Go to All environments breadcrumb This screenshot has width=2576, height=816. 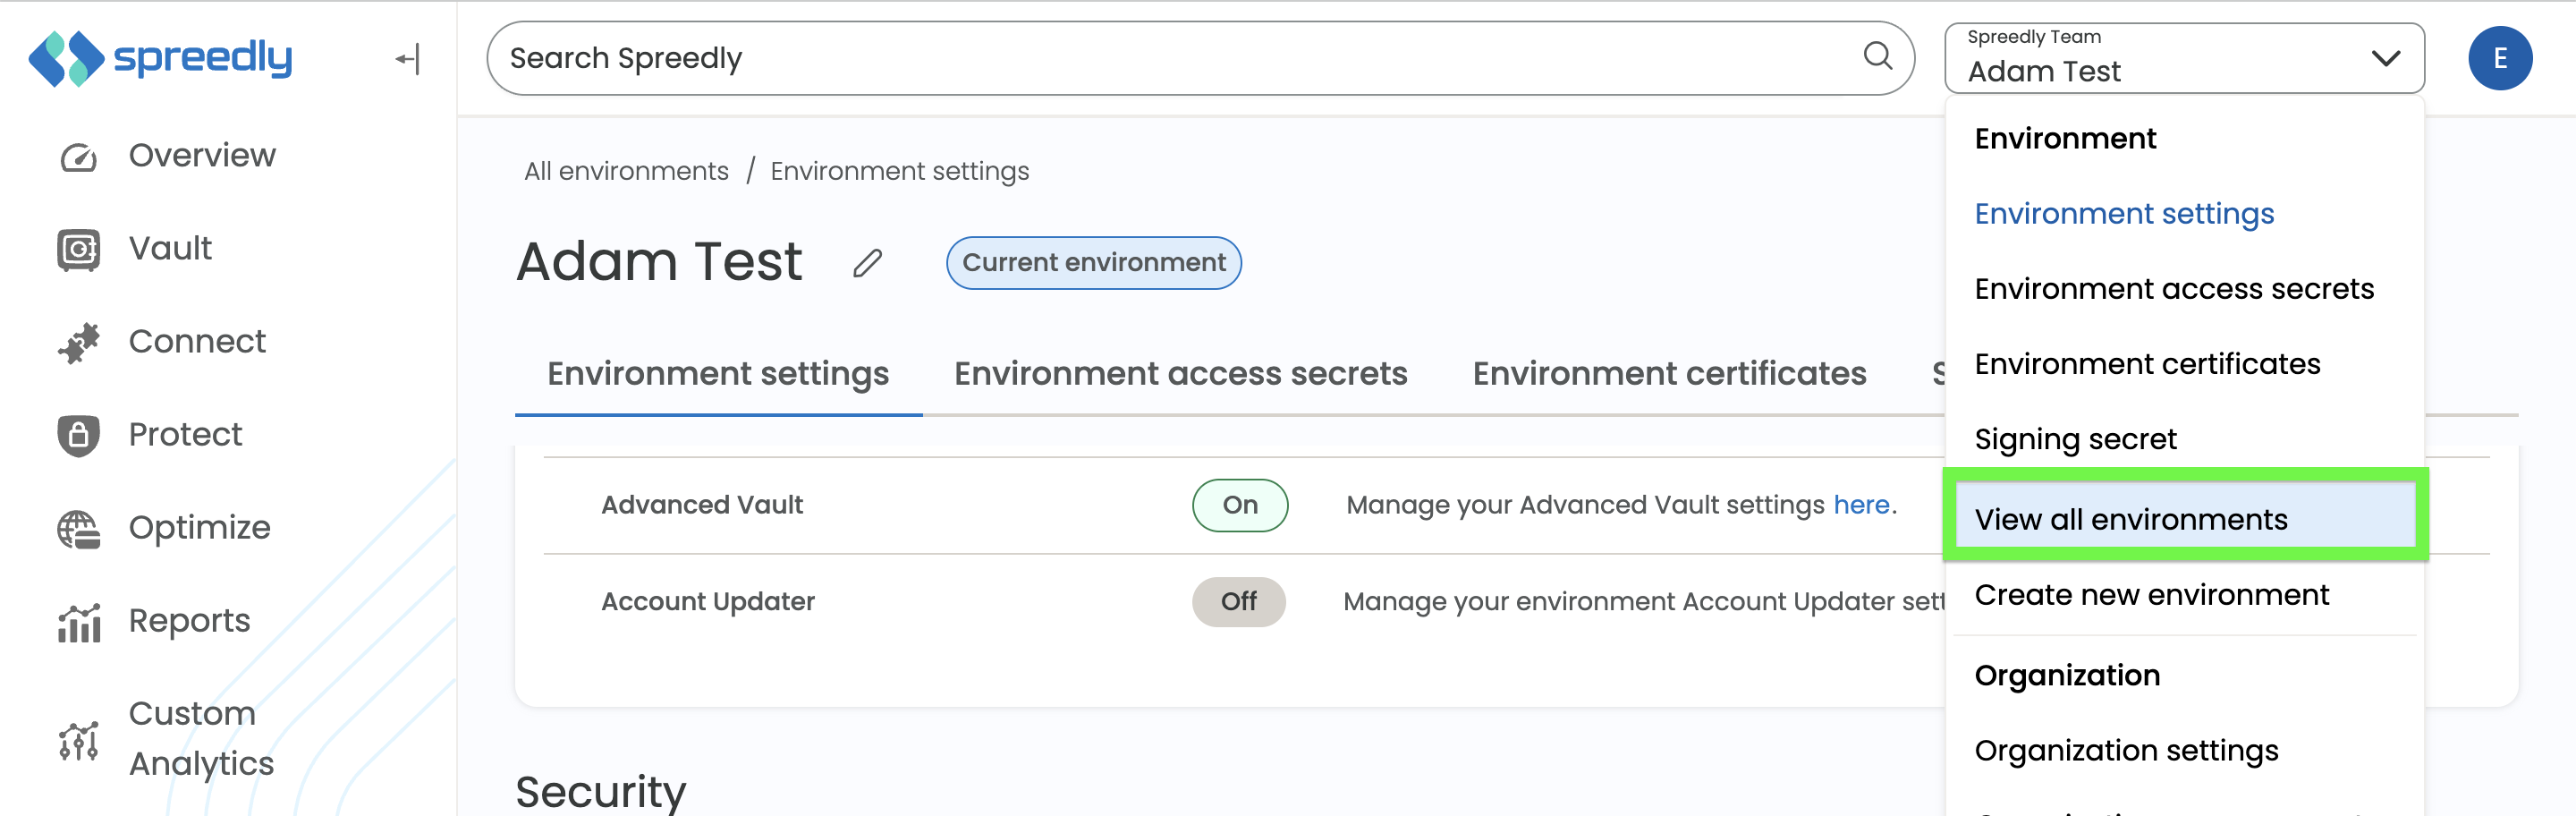(626, 171)
